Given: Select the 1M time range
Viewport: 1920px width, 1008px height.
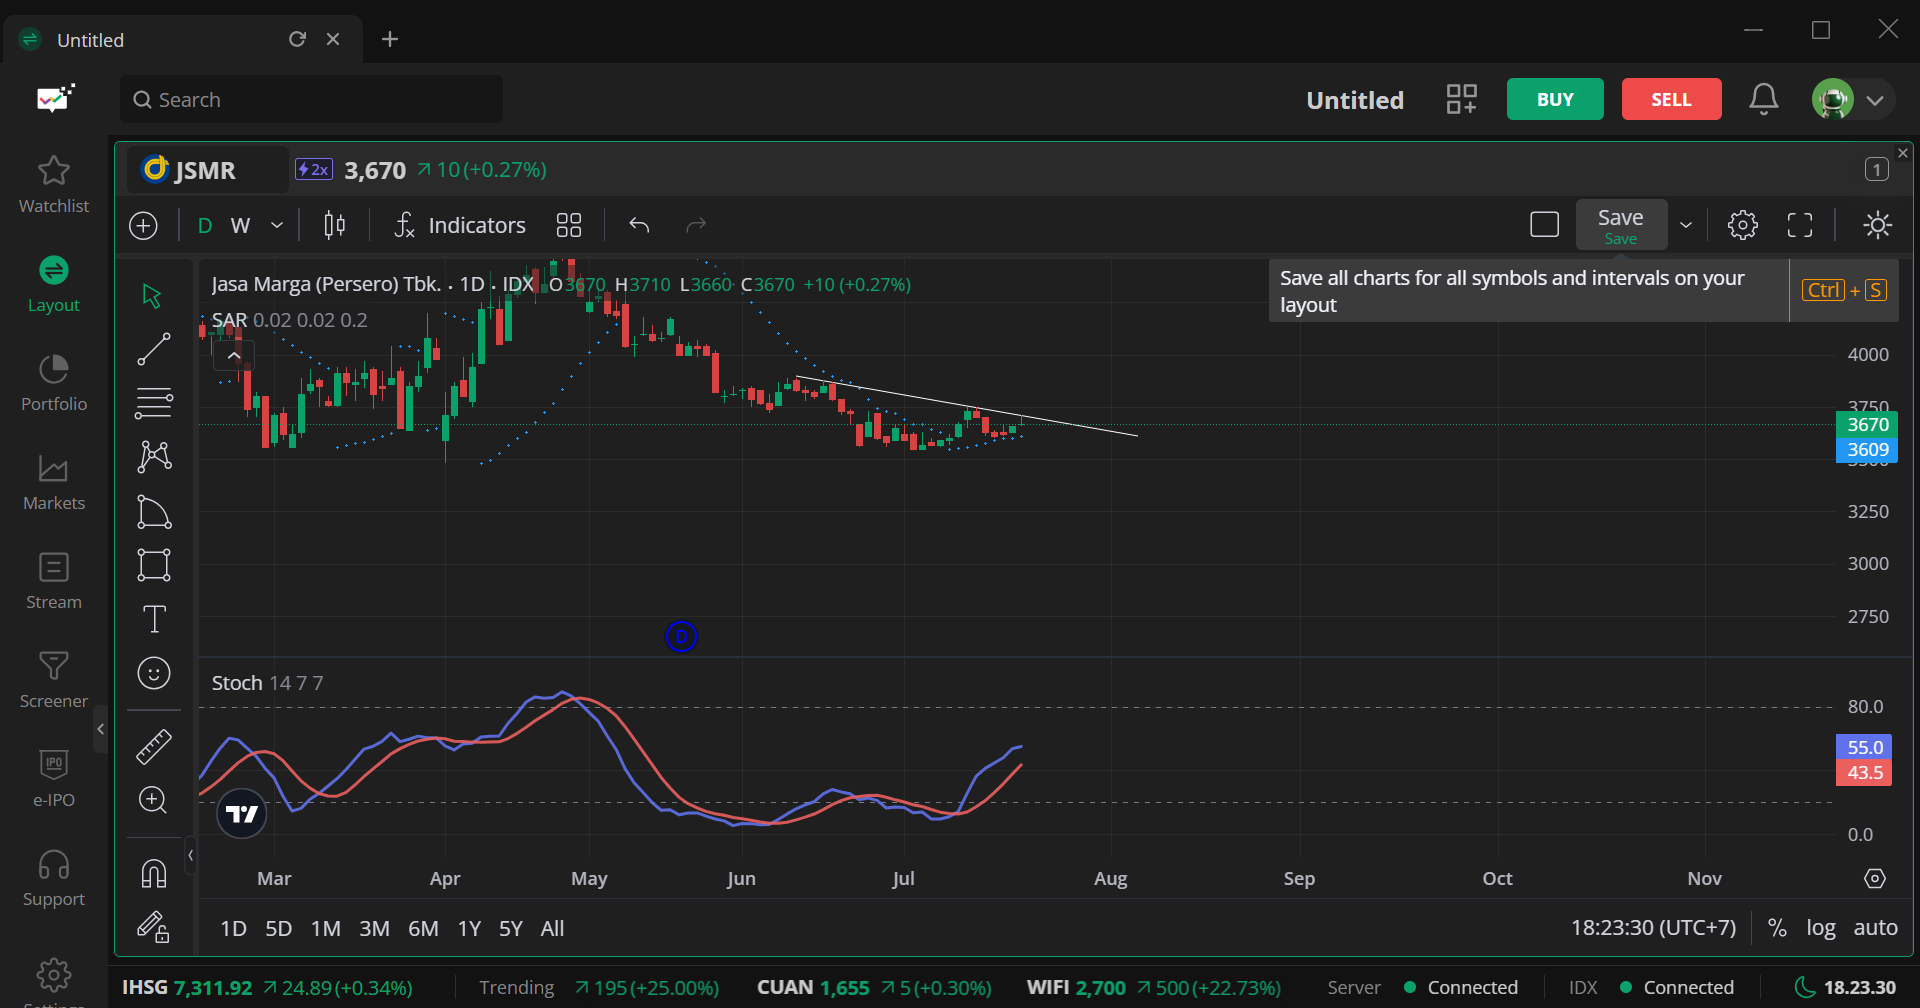Looking at the screenshot, I should (x=325, y=928).
